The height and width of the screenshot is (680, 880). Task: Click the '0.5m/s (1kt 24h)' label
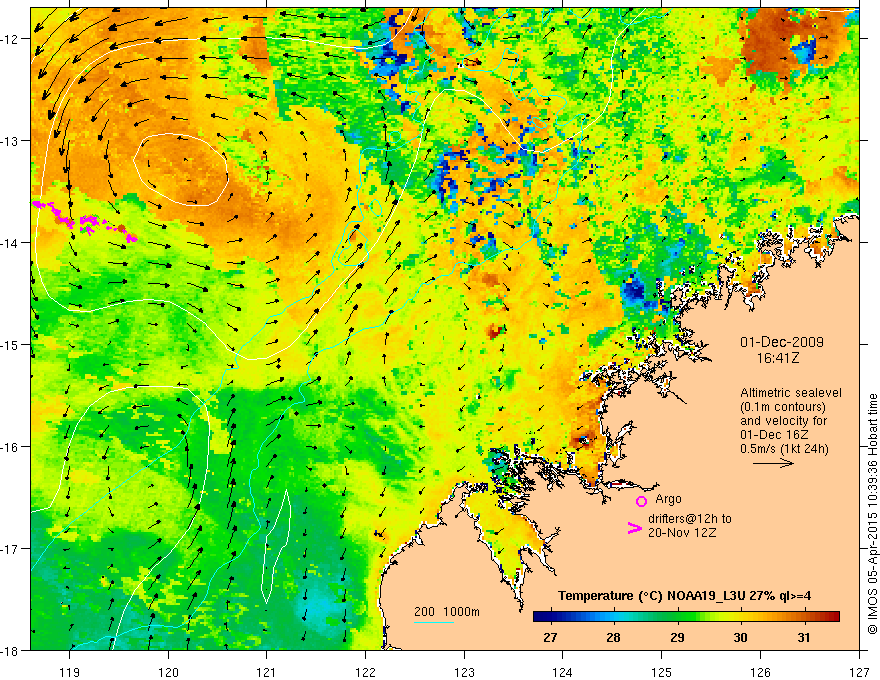784,448
